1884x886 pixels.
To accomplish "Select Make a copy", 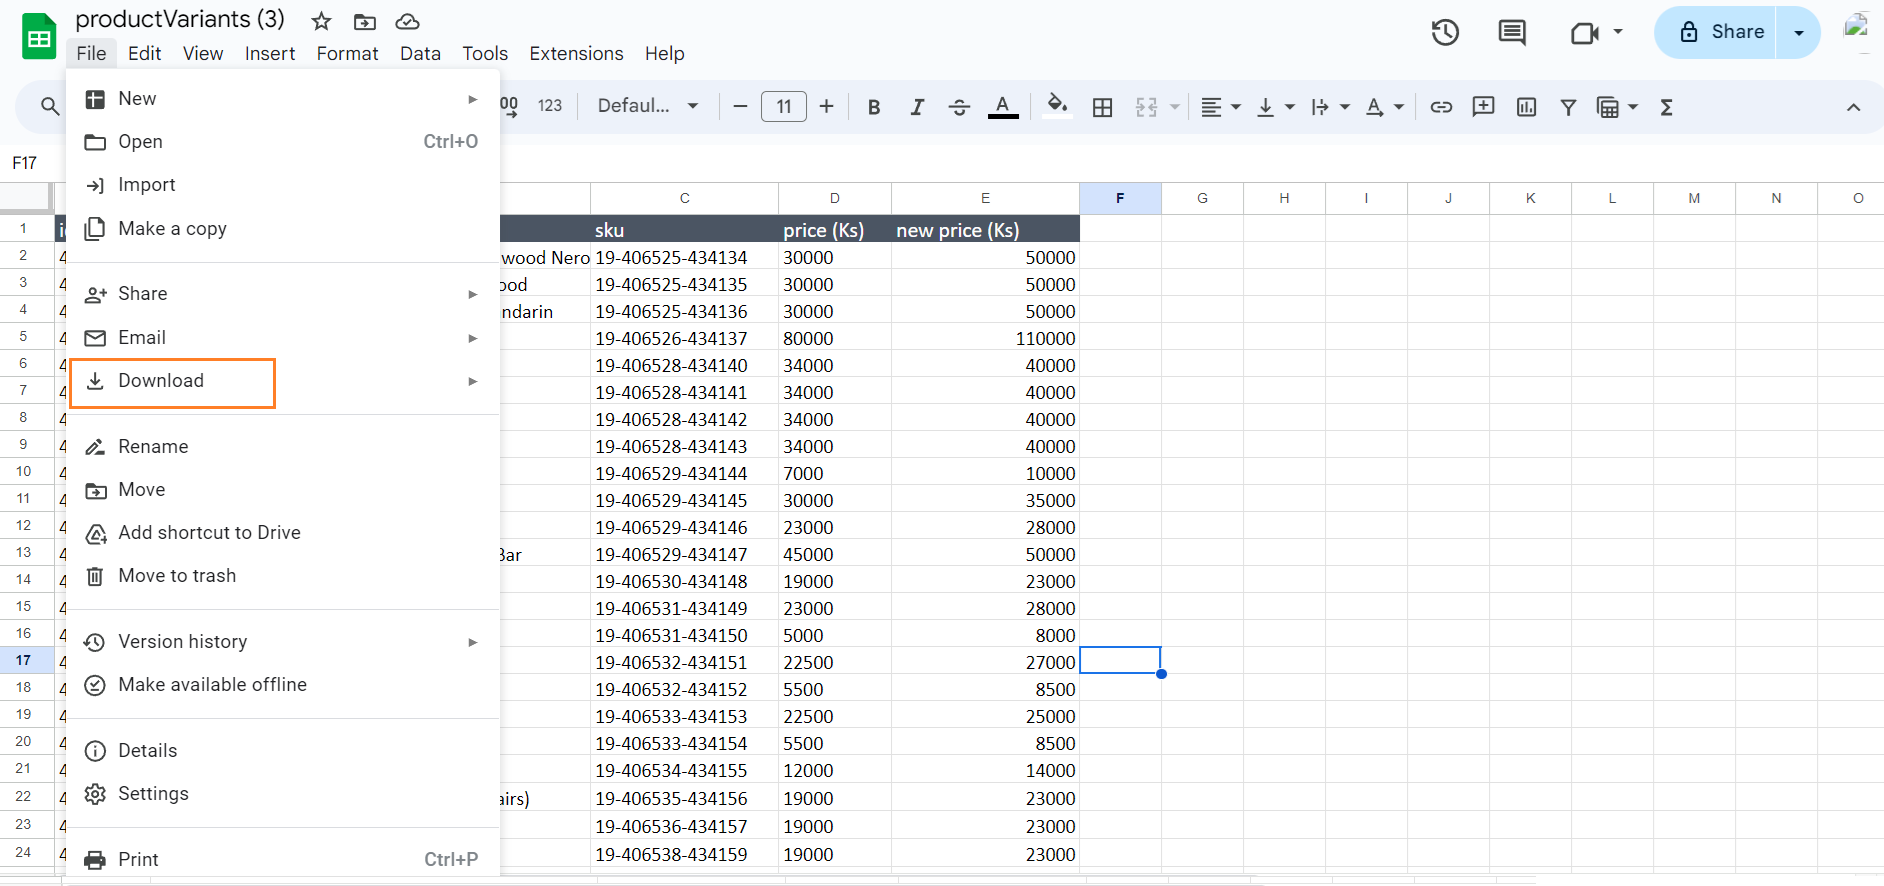I will pos(283,228).
